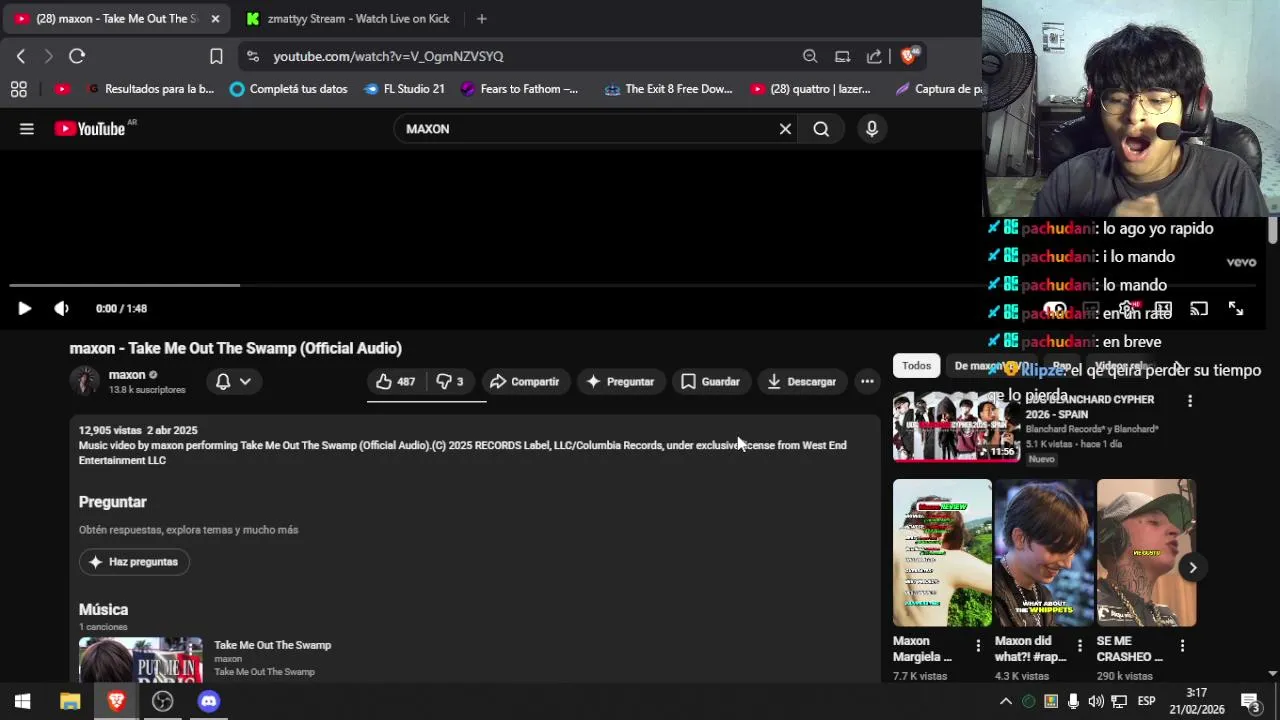This screenshot has height=720, width=1280.
Task: Click the Preguntar button under the video
Action: 620,381
